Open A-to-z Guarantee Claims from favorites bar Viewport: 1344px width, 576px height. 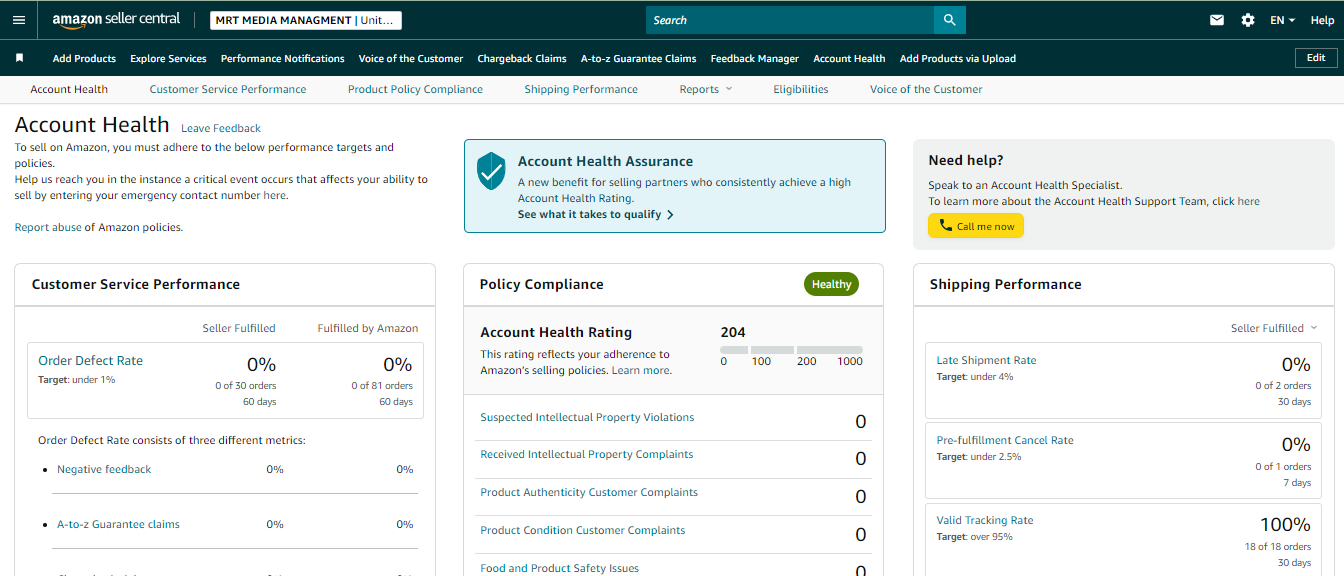(x=639, y=58)
